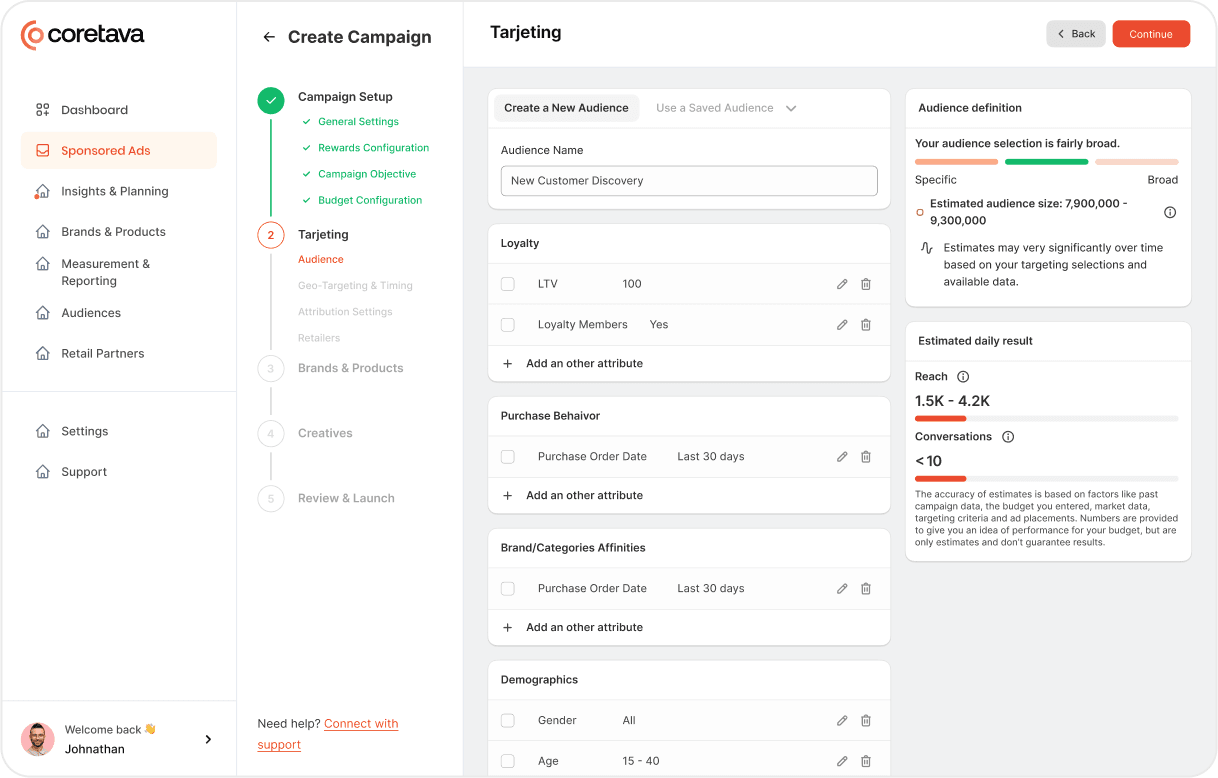
Task: Switch to the Create a New Audience tab
Action: (x=566, y=108)
